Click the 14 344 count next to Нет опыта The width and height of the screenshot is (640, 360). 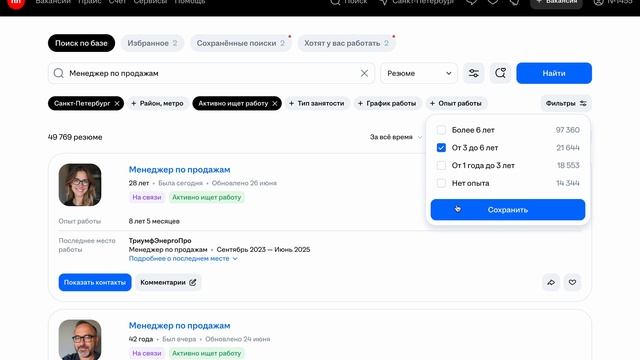pyautogui.click(x=568, y=183)
